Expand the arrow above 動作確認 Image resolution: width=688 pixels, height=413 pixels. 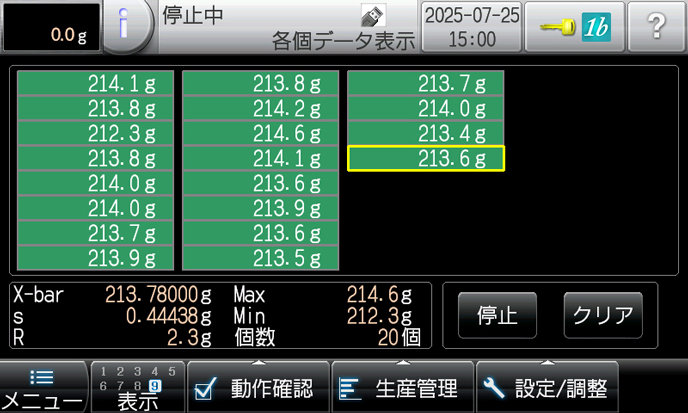259,363
